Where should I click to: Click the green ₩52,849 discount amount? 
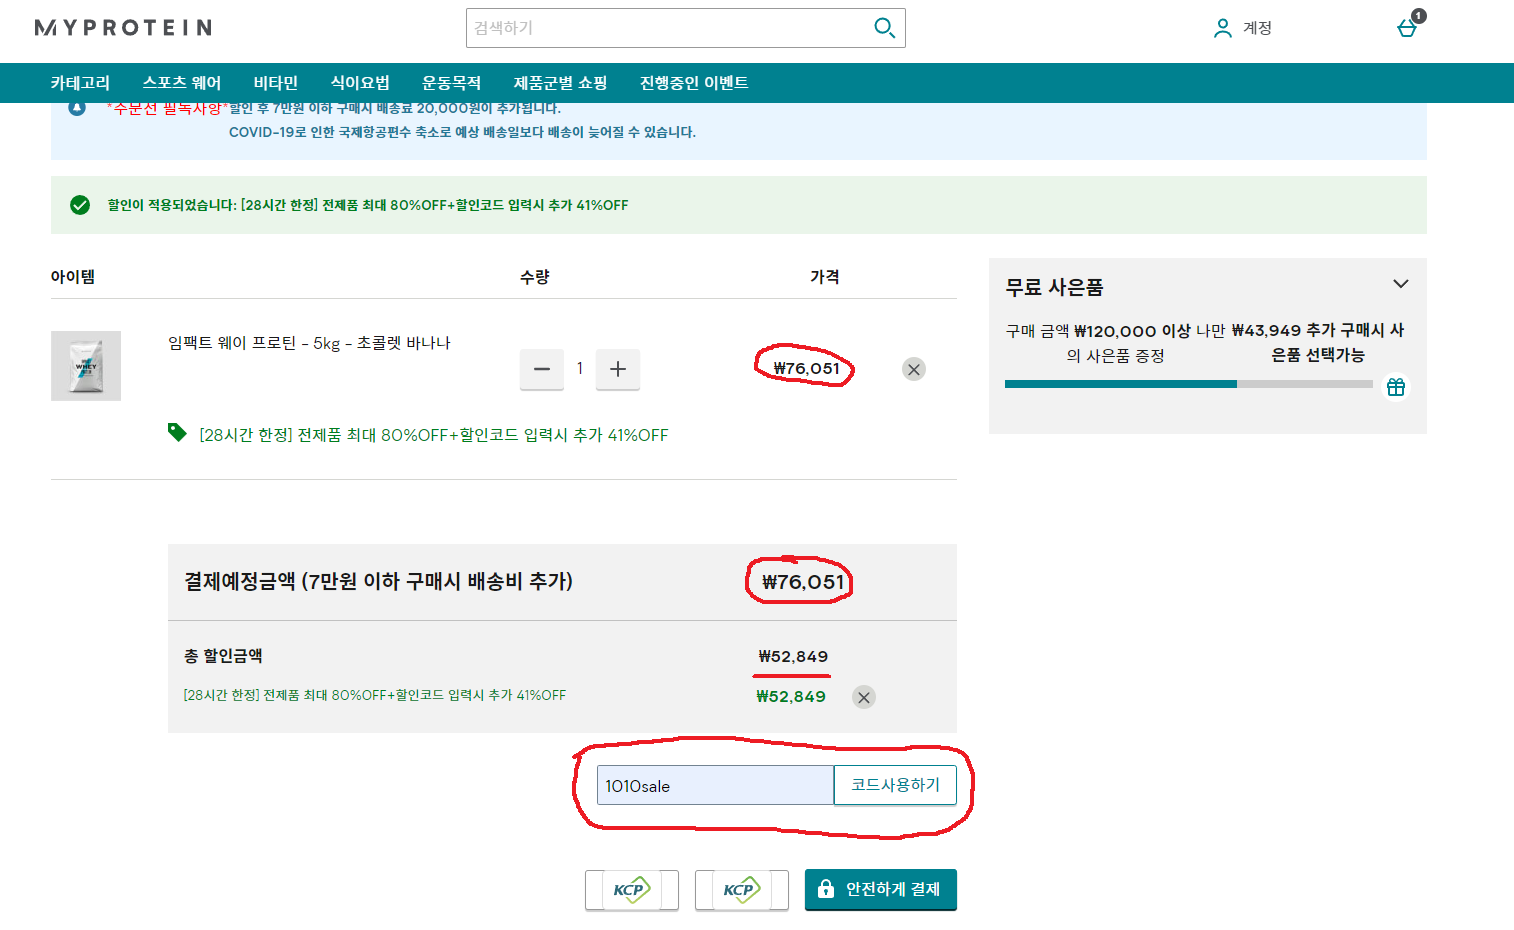click(791, 697)
